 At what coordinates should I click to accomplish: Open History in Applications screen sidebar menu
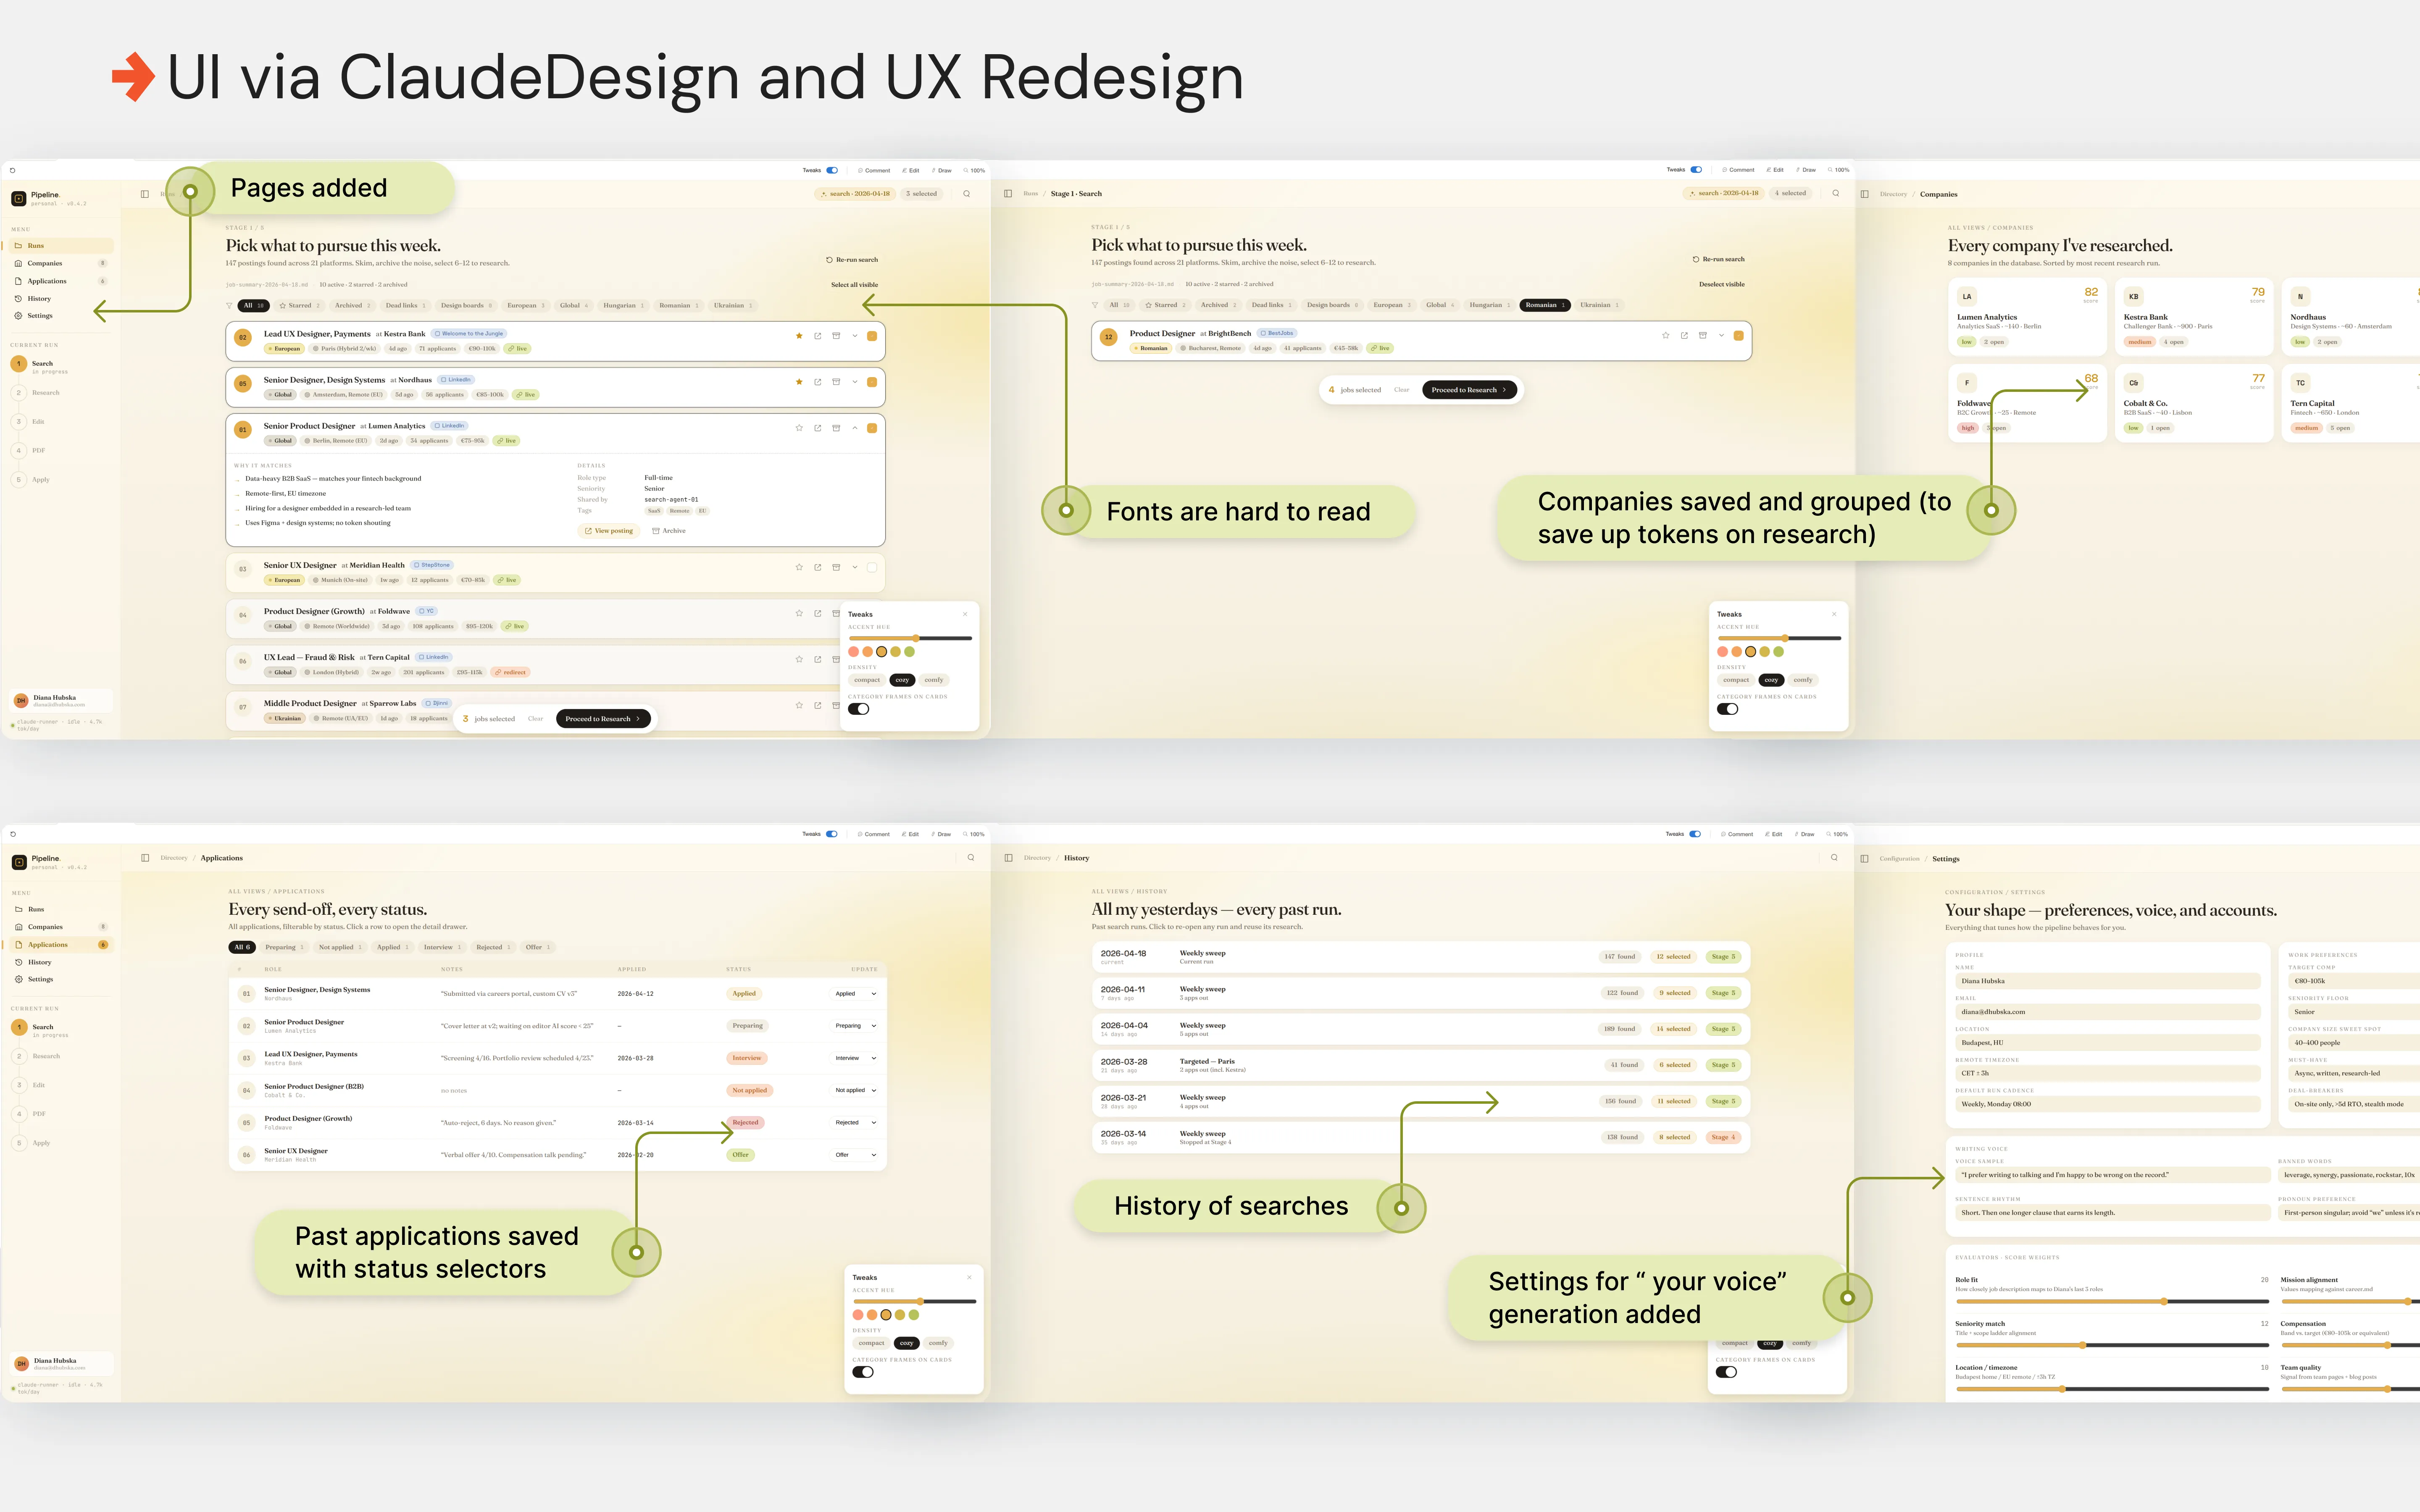[x=60, y=962]
